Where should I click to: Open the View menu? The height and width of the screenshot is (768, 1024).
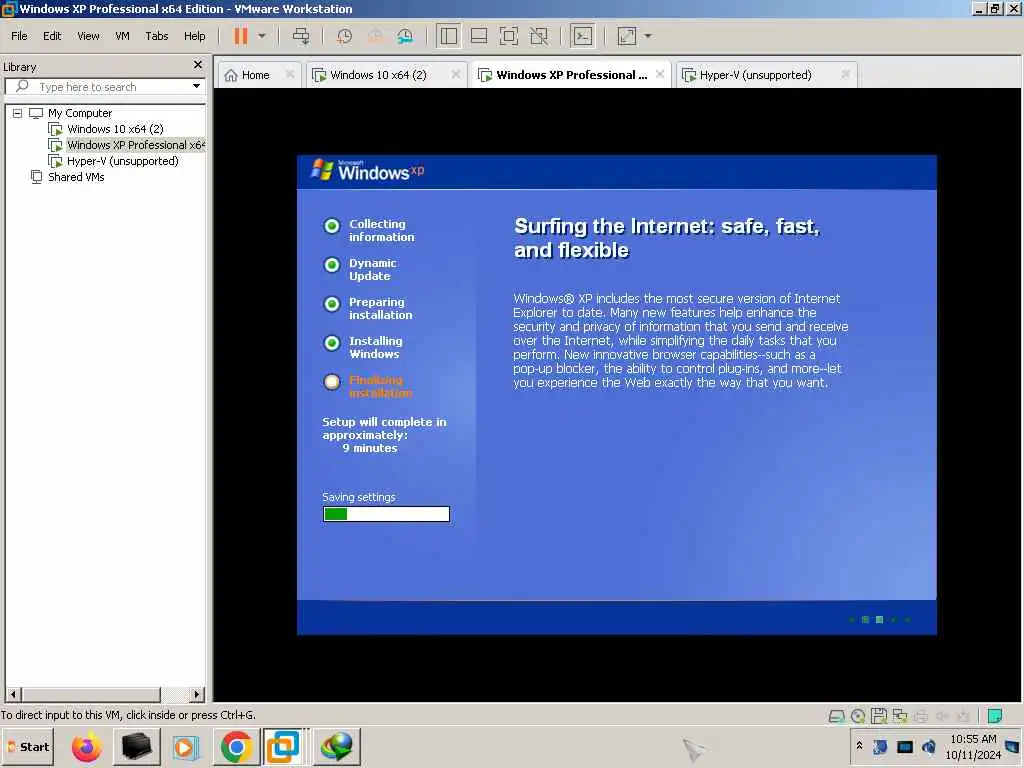click(x=88, y=36)
